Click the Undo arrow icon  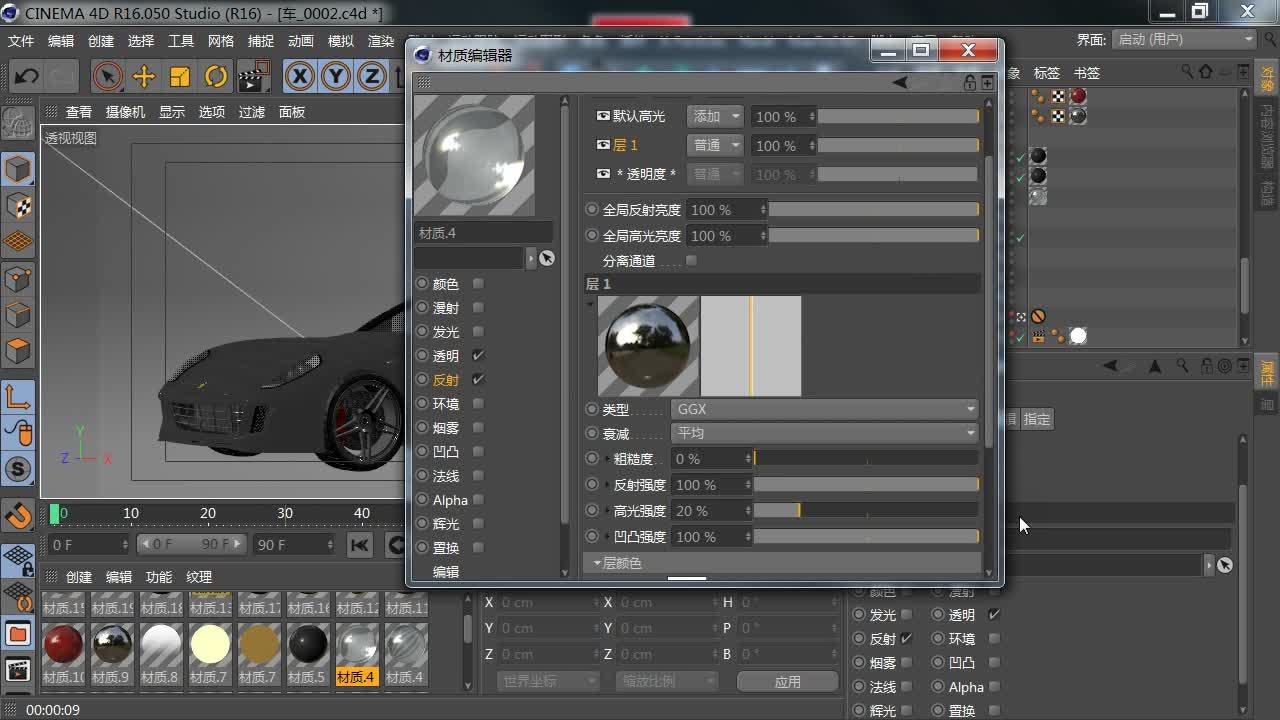point(27,76)
